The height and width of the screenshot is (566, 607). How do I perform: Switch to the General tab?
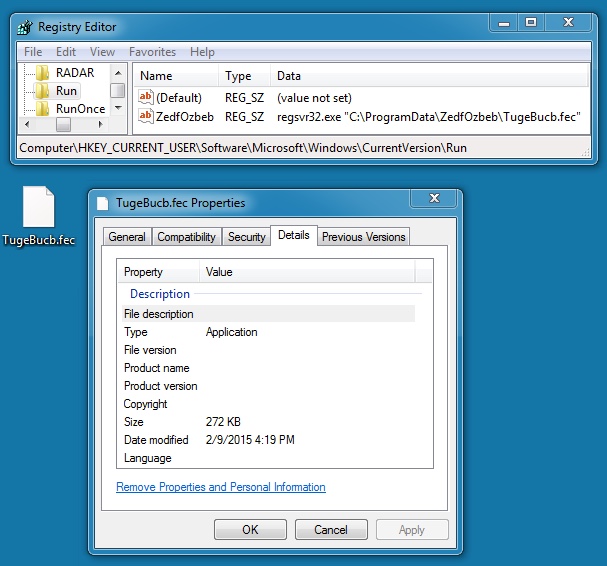[x=127, y=237]
